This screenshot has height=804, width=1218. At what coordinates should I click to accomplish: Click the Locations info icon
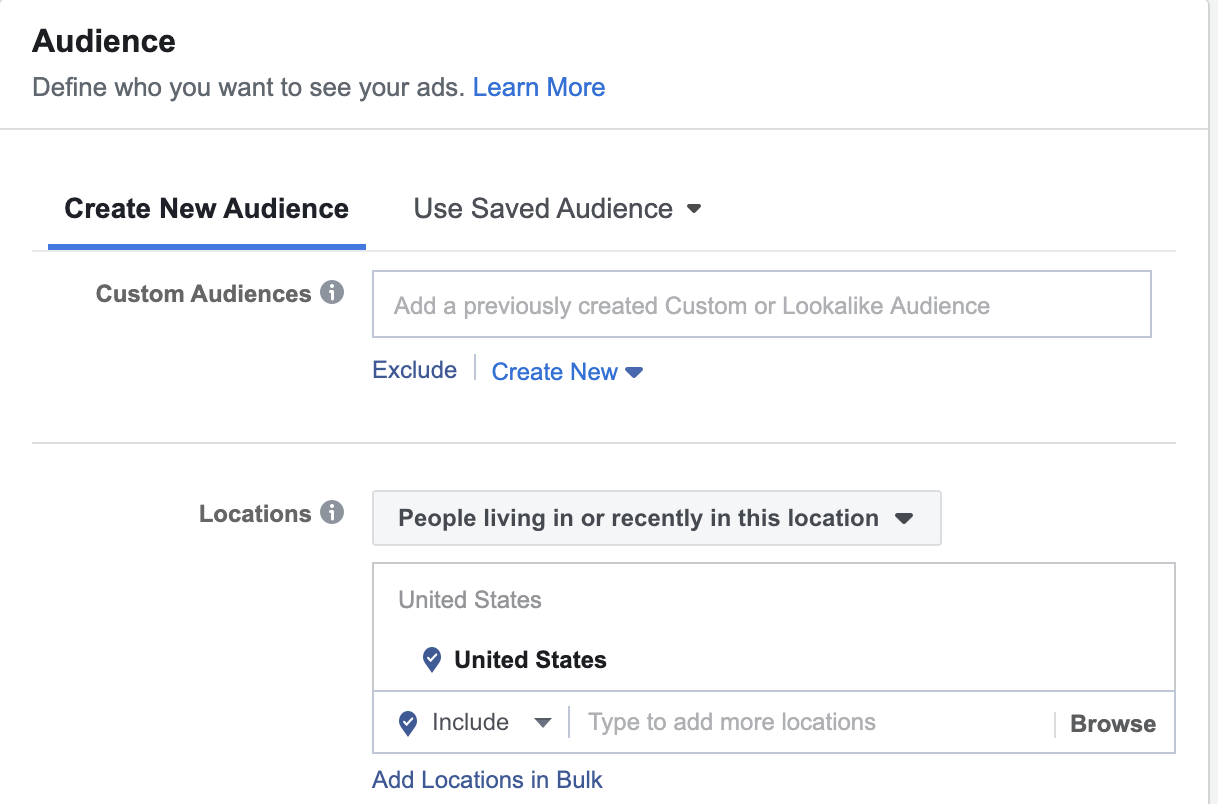tap(332, 513)
